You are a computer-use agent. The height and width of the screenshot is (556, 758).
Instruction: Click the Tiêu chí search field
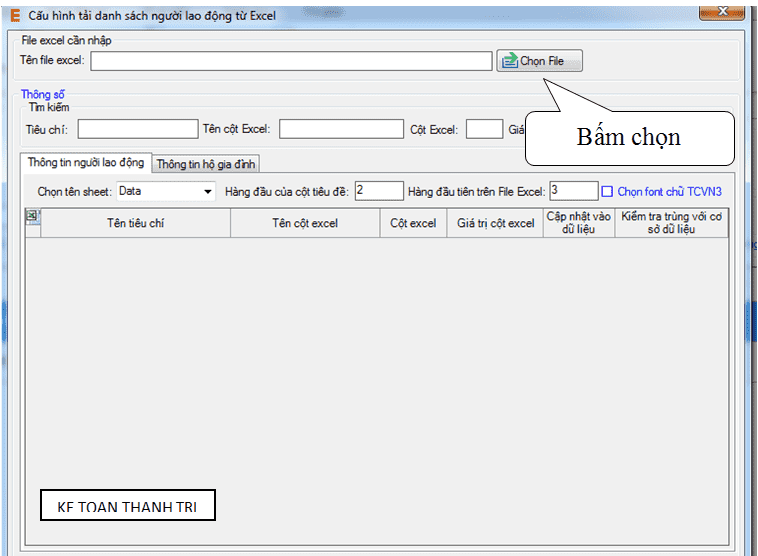(x=138, y=129)
